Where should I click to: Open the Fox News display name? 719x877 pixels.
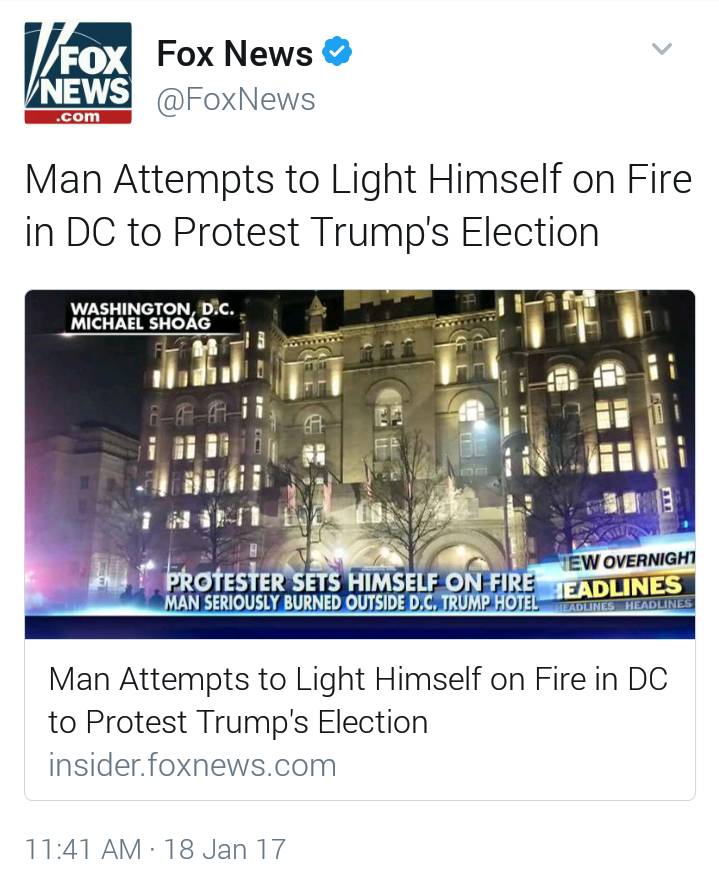point(235,54)
